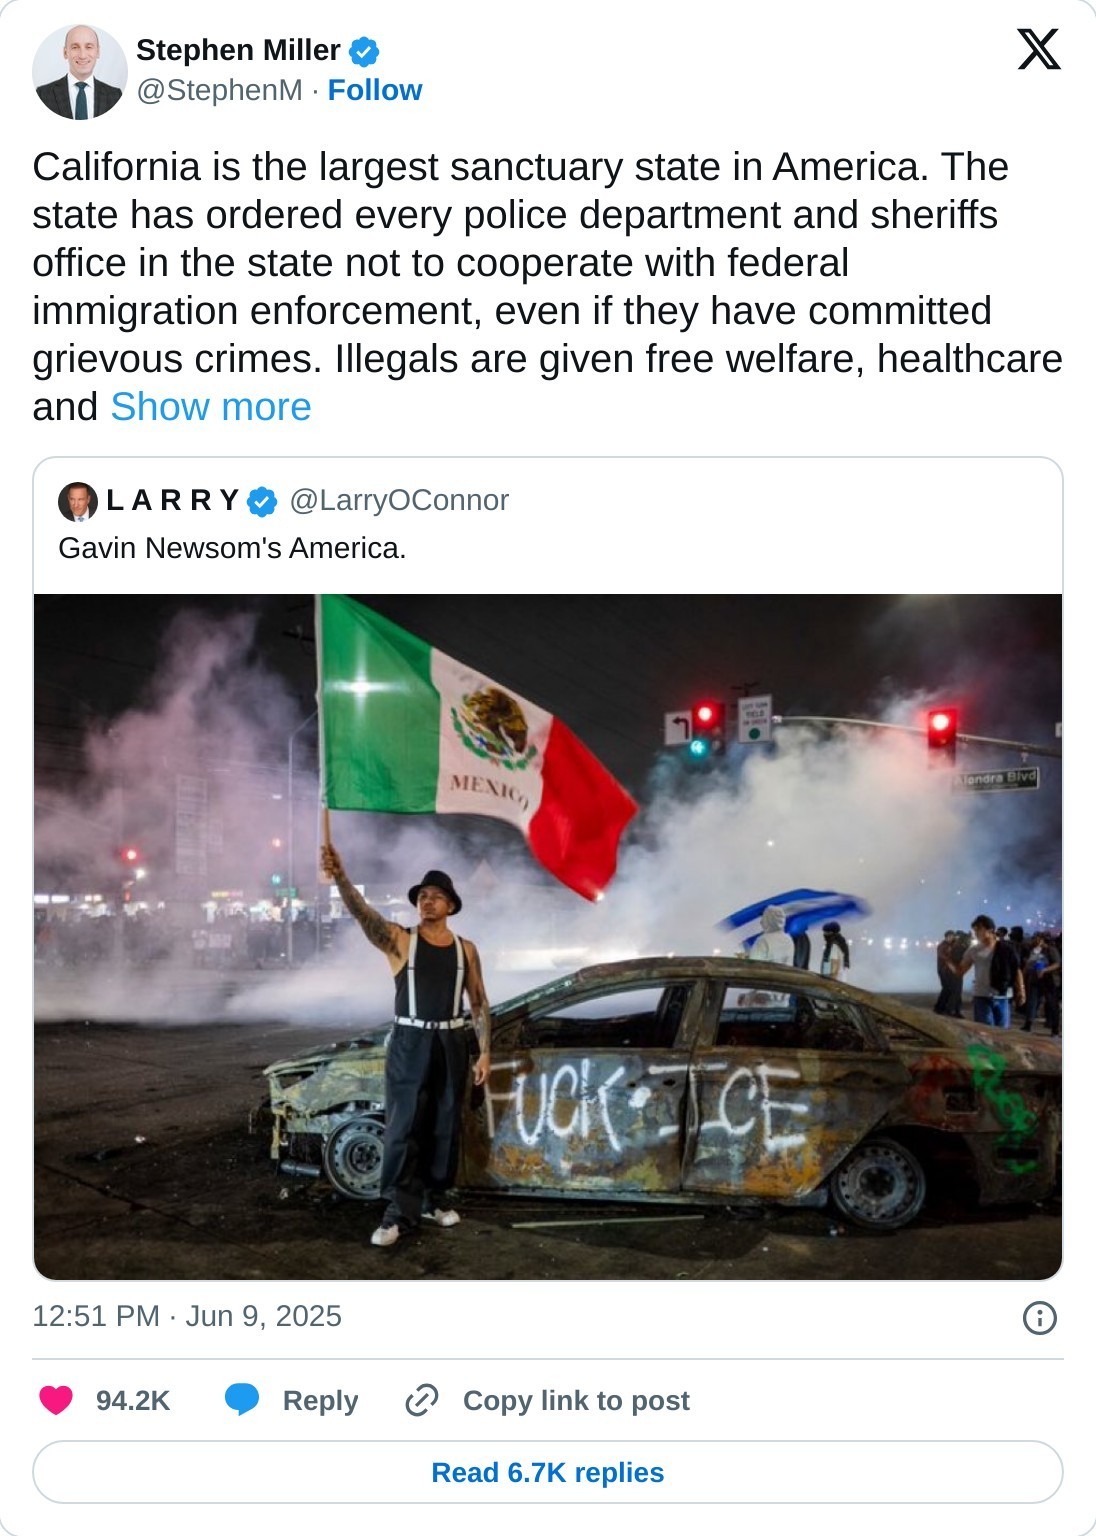Click the copy link chain icon
Image resolution: width=1096 pixels, height=1536 pixels.
click(422, 1400)
